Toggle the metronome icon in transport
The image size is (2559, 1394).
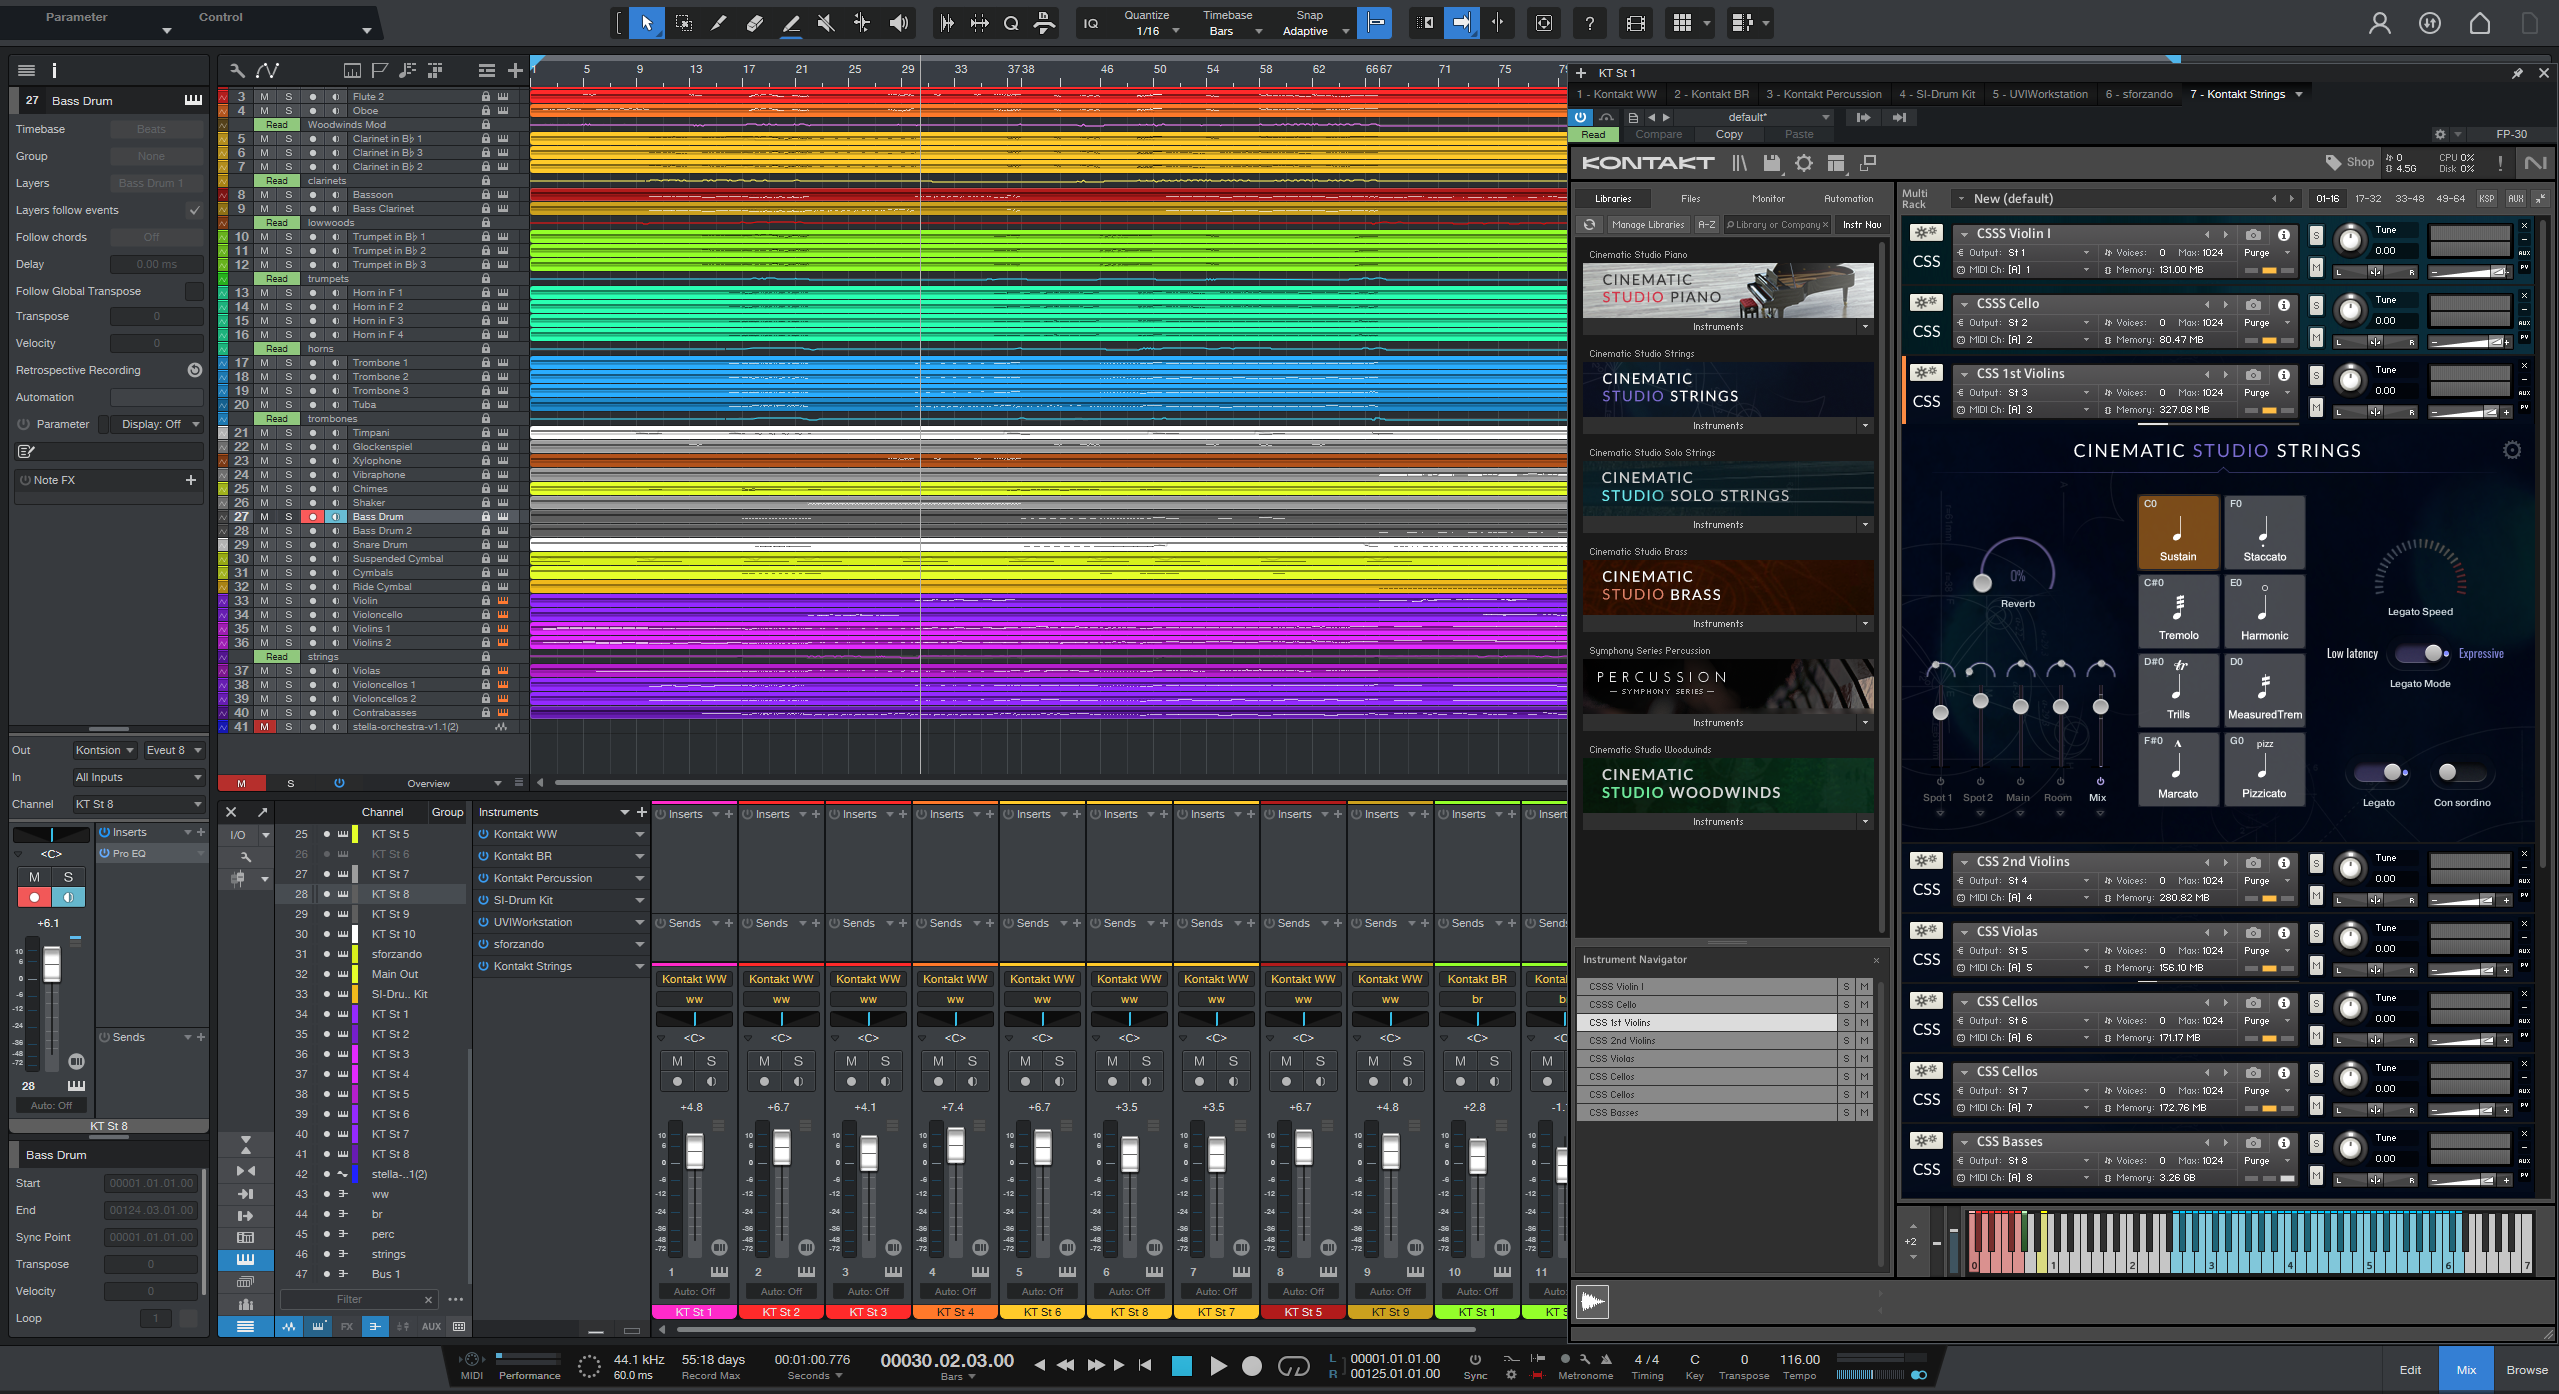tap(1606, 1359)
